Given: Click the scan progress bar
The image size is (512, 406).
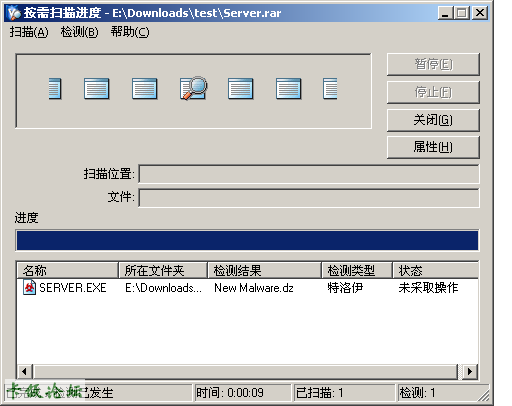Looking at the screenshot, I should tap(247, 240).
